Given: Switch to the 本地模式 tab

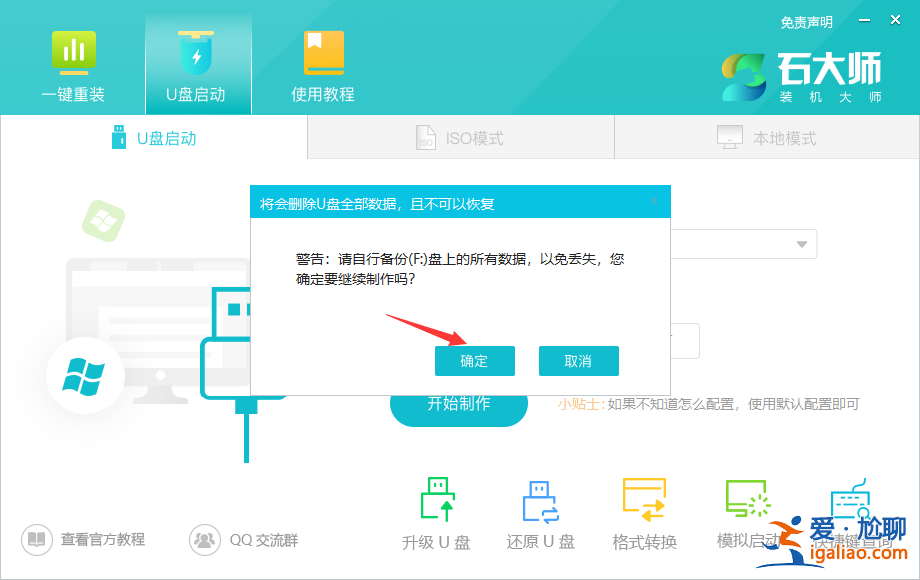Looking at the screenshot, I should (765, 137).
